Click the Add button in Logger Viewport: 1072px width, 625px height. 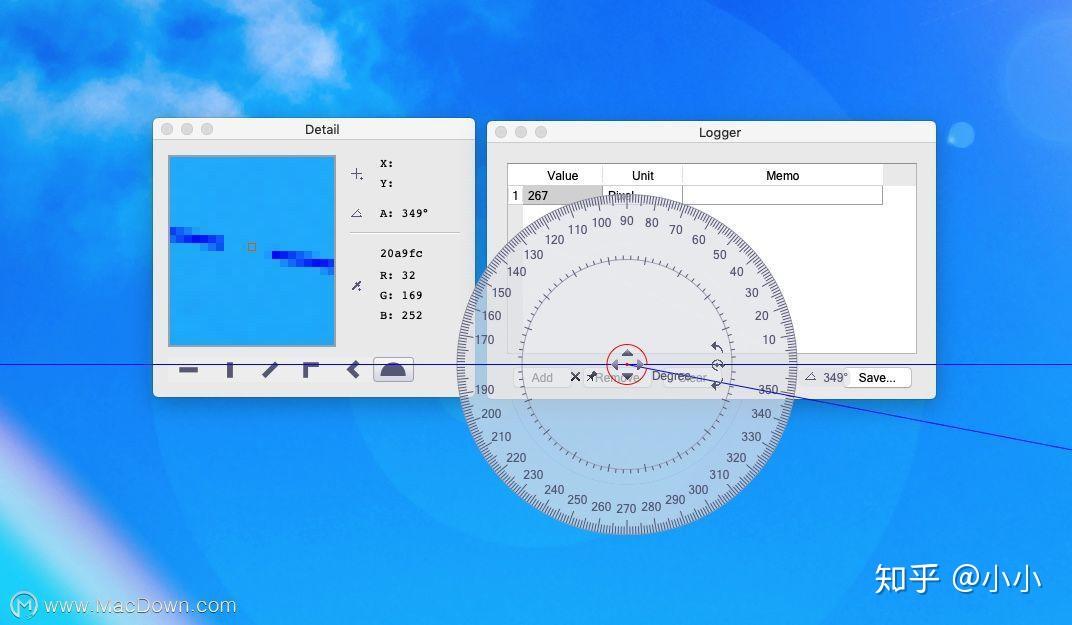tap(541, 377)
